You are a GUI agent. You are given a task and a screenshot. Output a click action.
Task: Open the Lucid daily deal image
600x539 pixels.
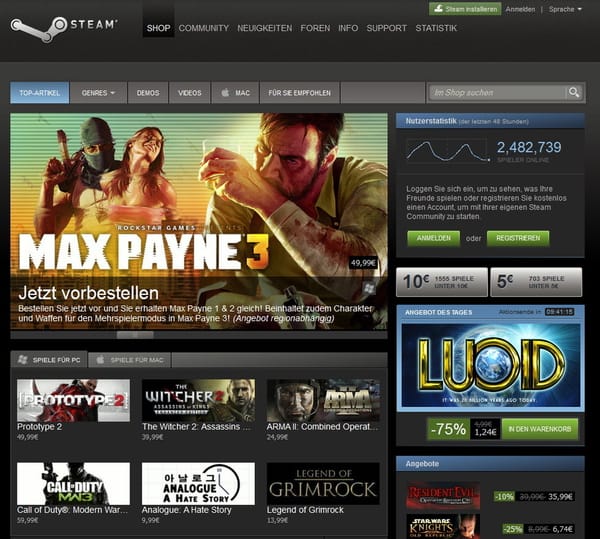[491, 365]
